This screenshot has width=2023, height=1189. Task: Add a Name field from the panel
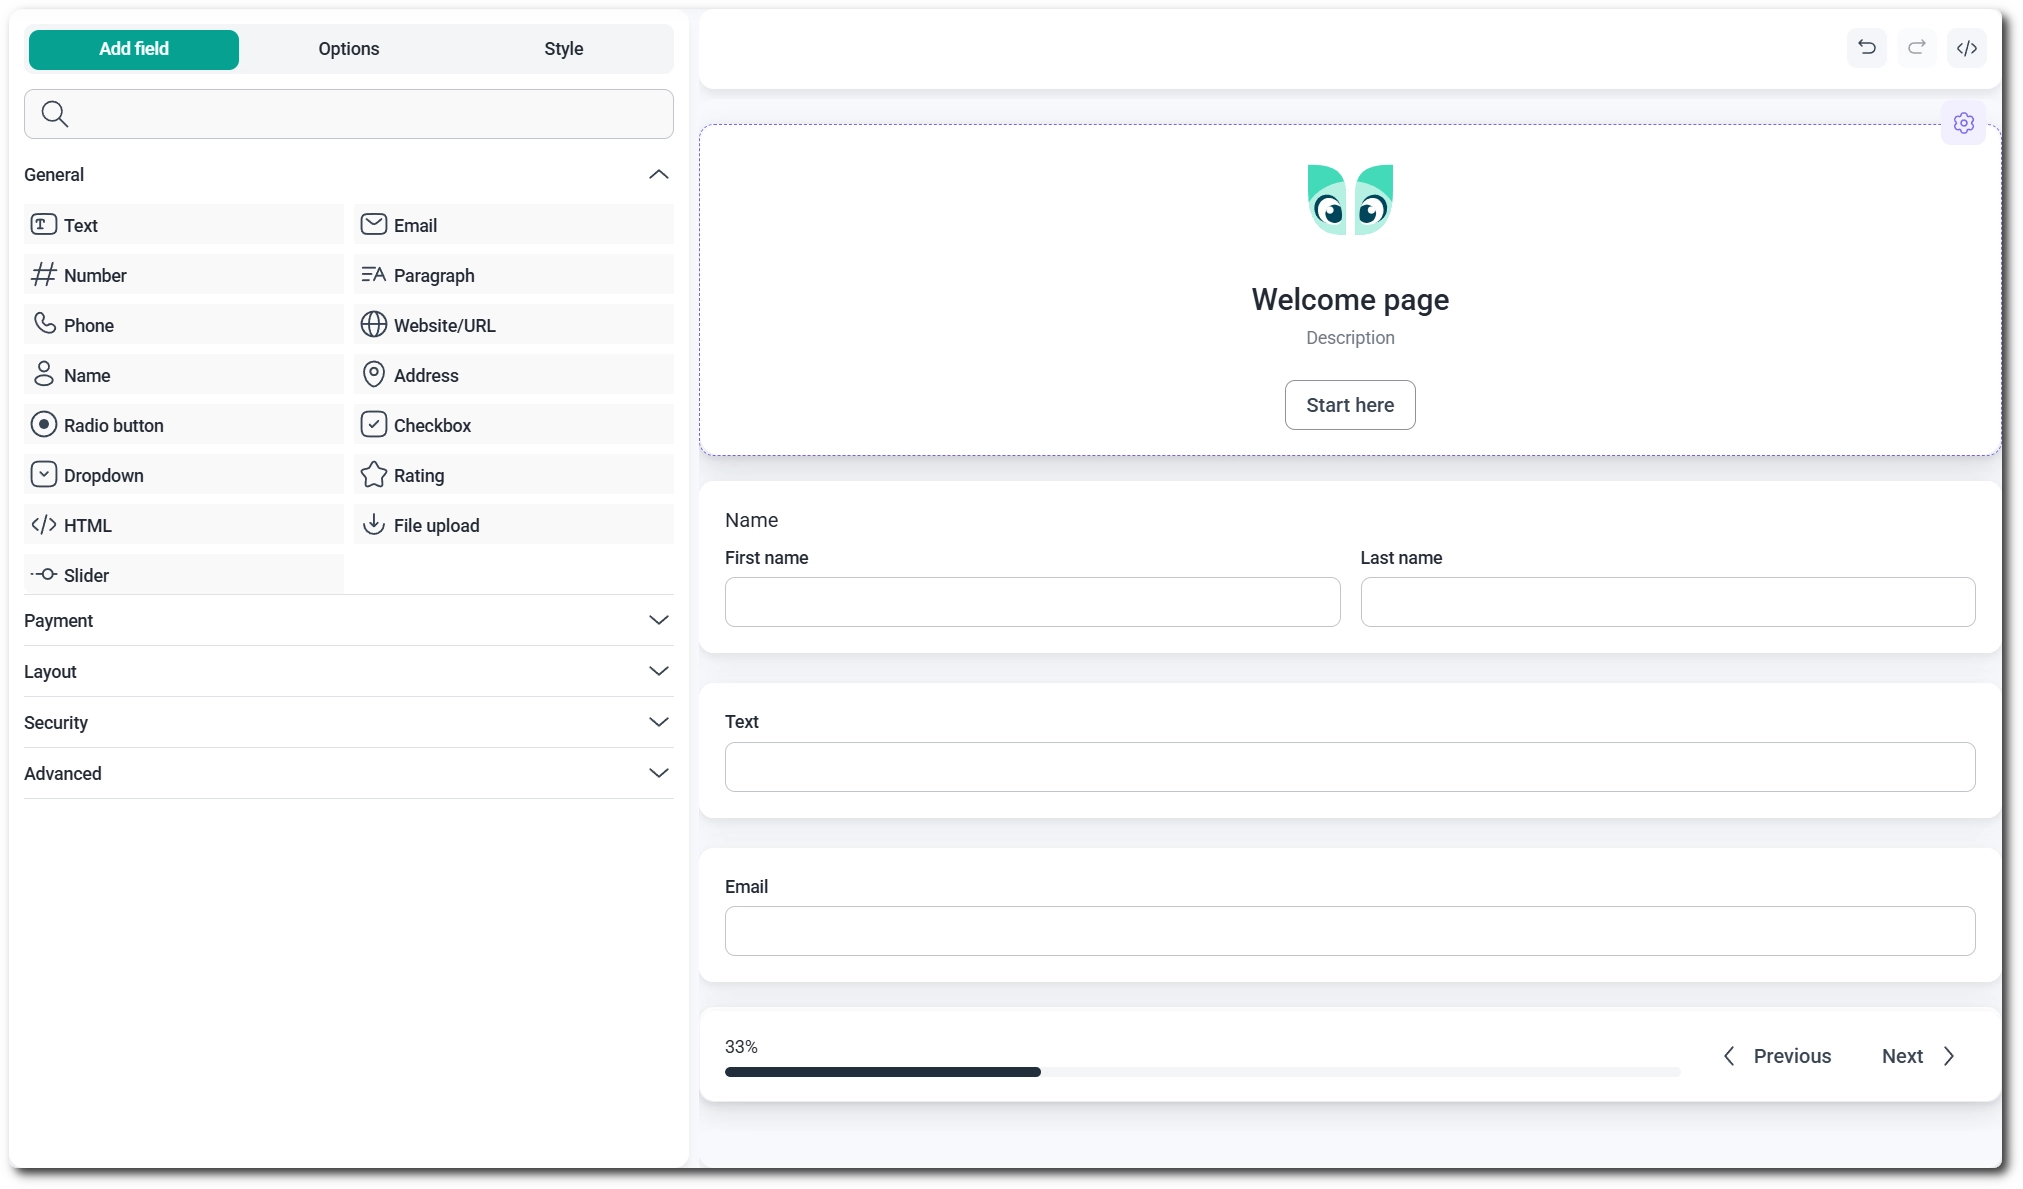click(184, 375)
